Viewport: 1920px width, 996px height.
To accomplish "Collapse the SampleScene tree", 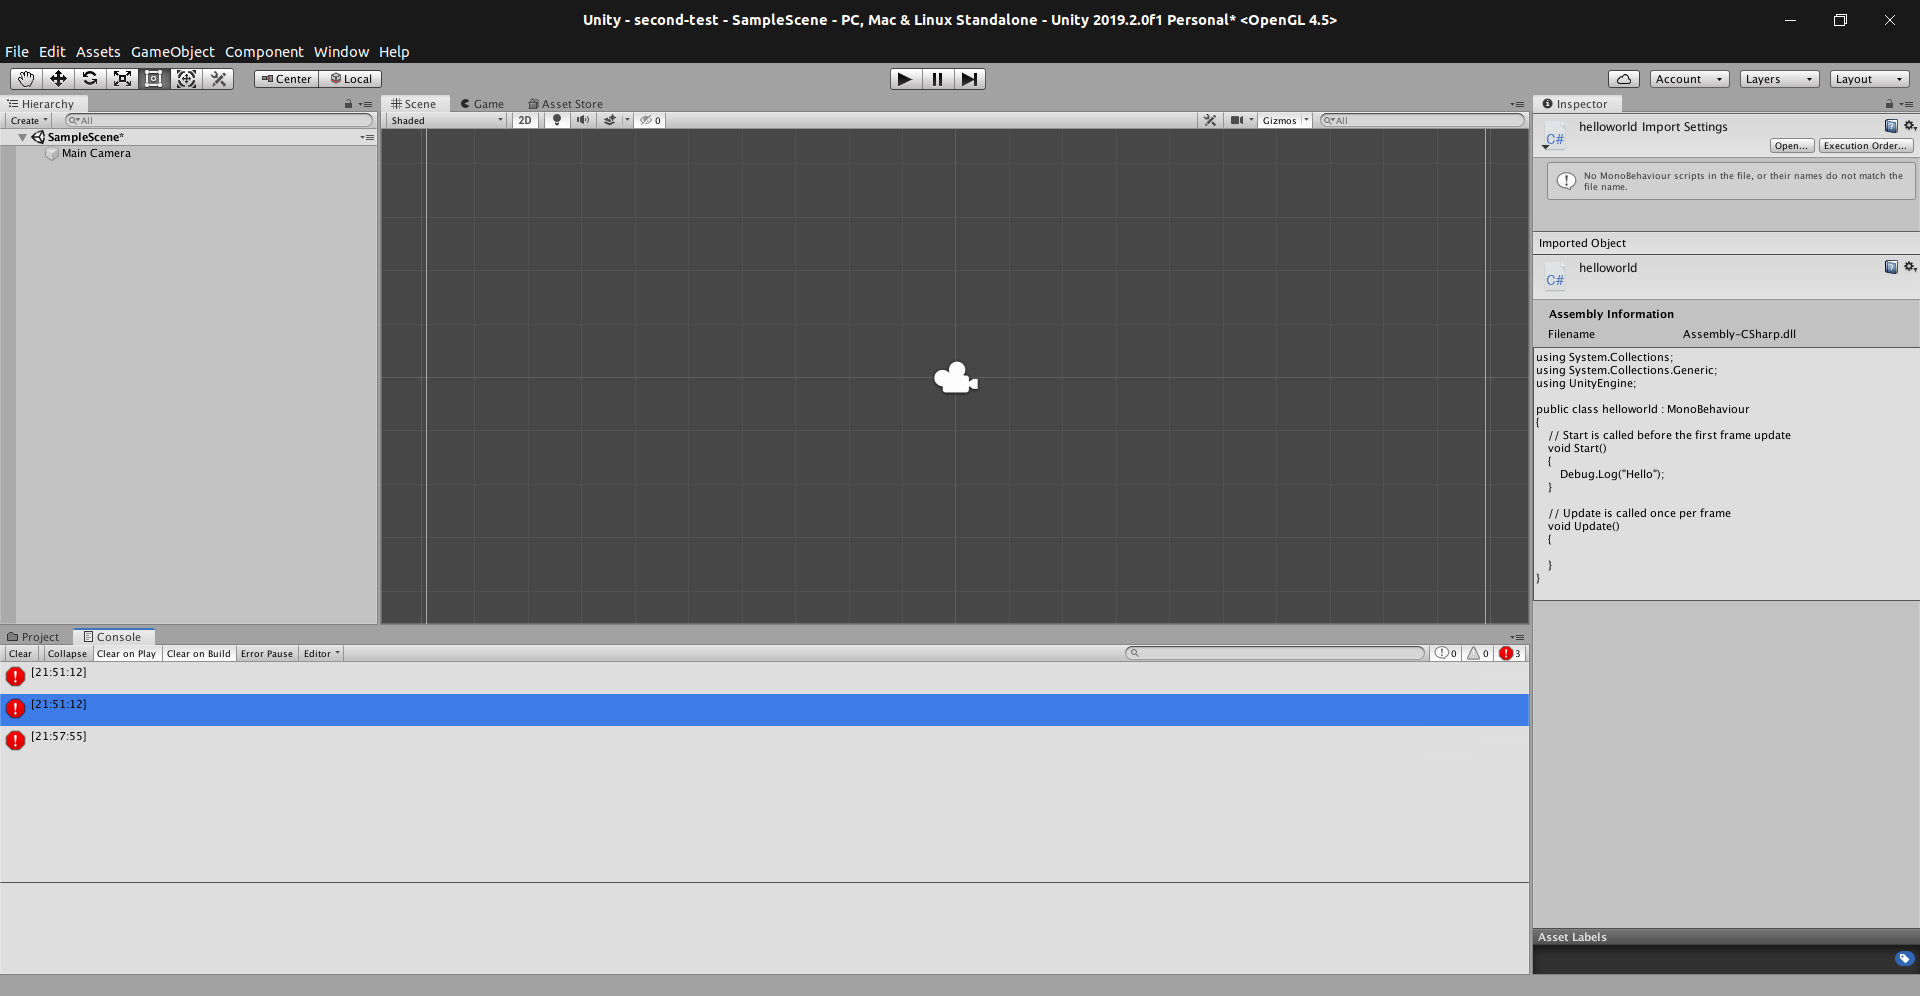I will (22, 137).
